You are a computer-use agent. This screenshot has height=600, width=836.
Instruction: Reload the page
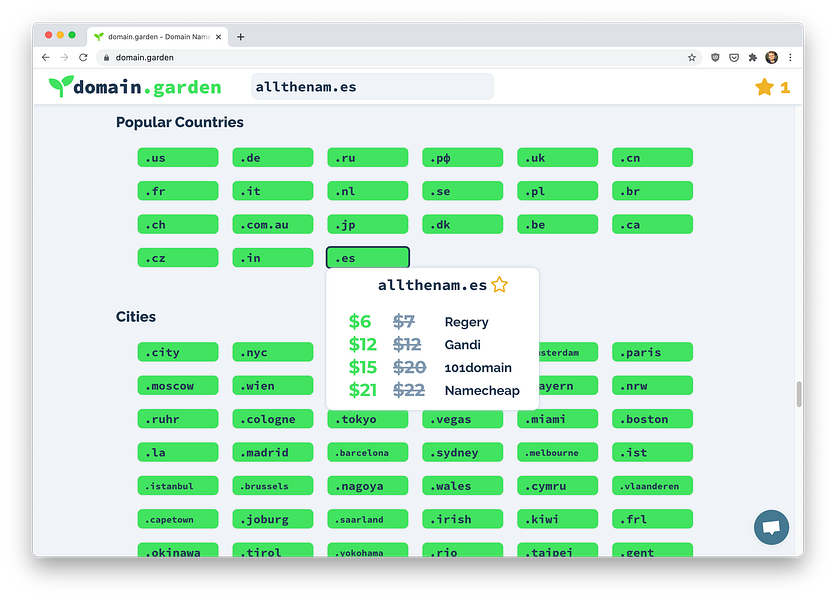tap(83, 58)
